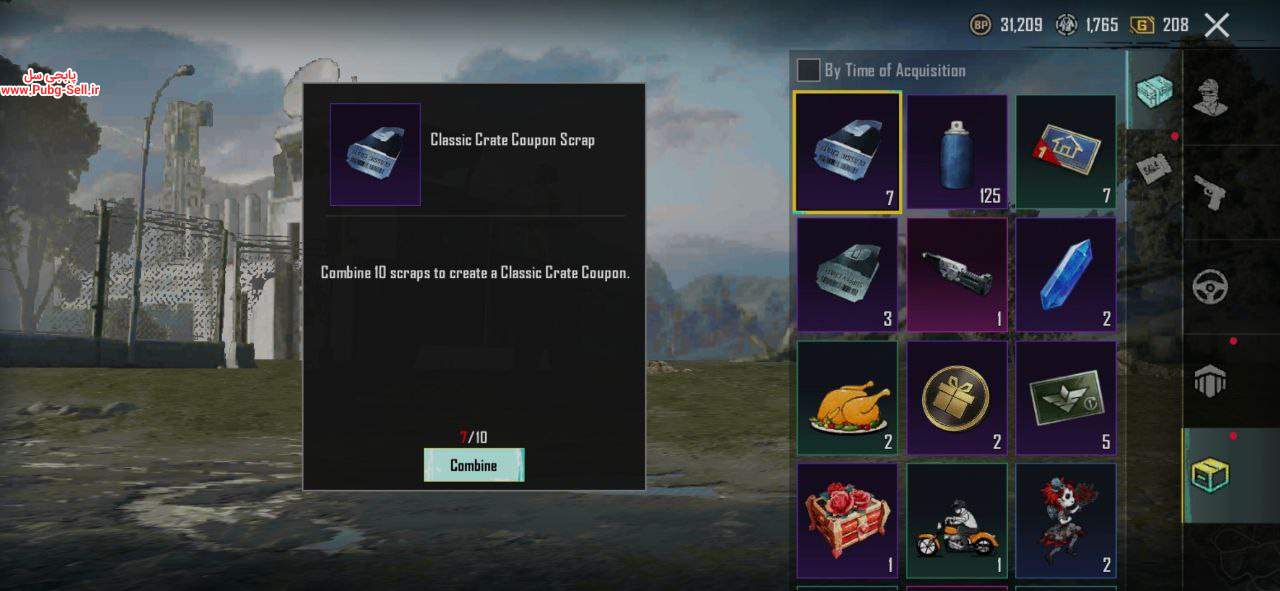Open the parachute backpack category tab
1280x591 pixels.
[x=1211, y=381]
